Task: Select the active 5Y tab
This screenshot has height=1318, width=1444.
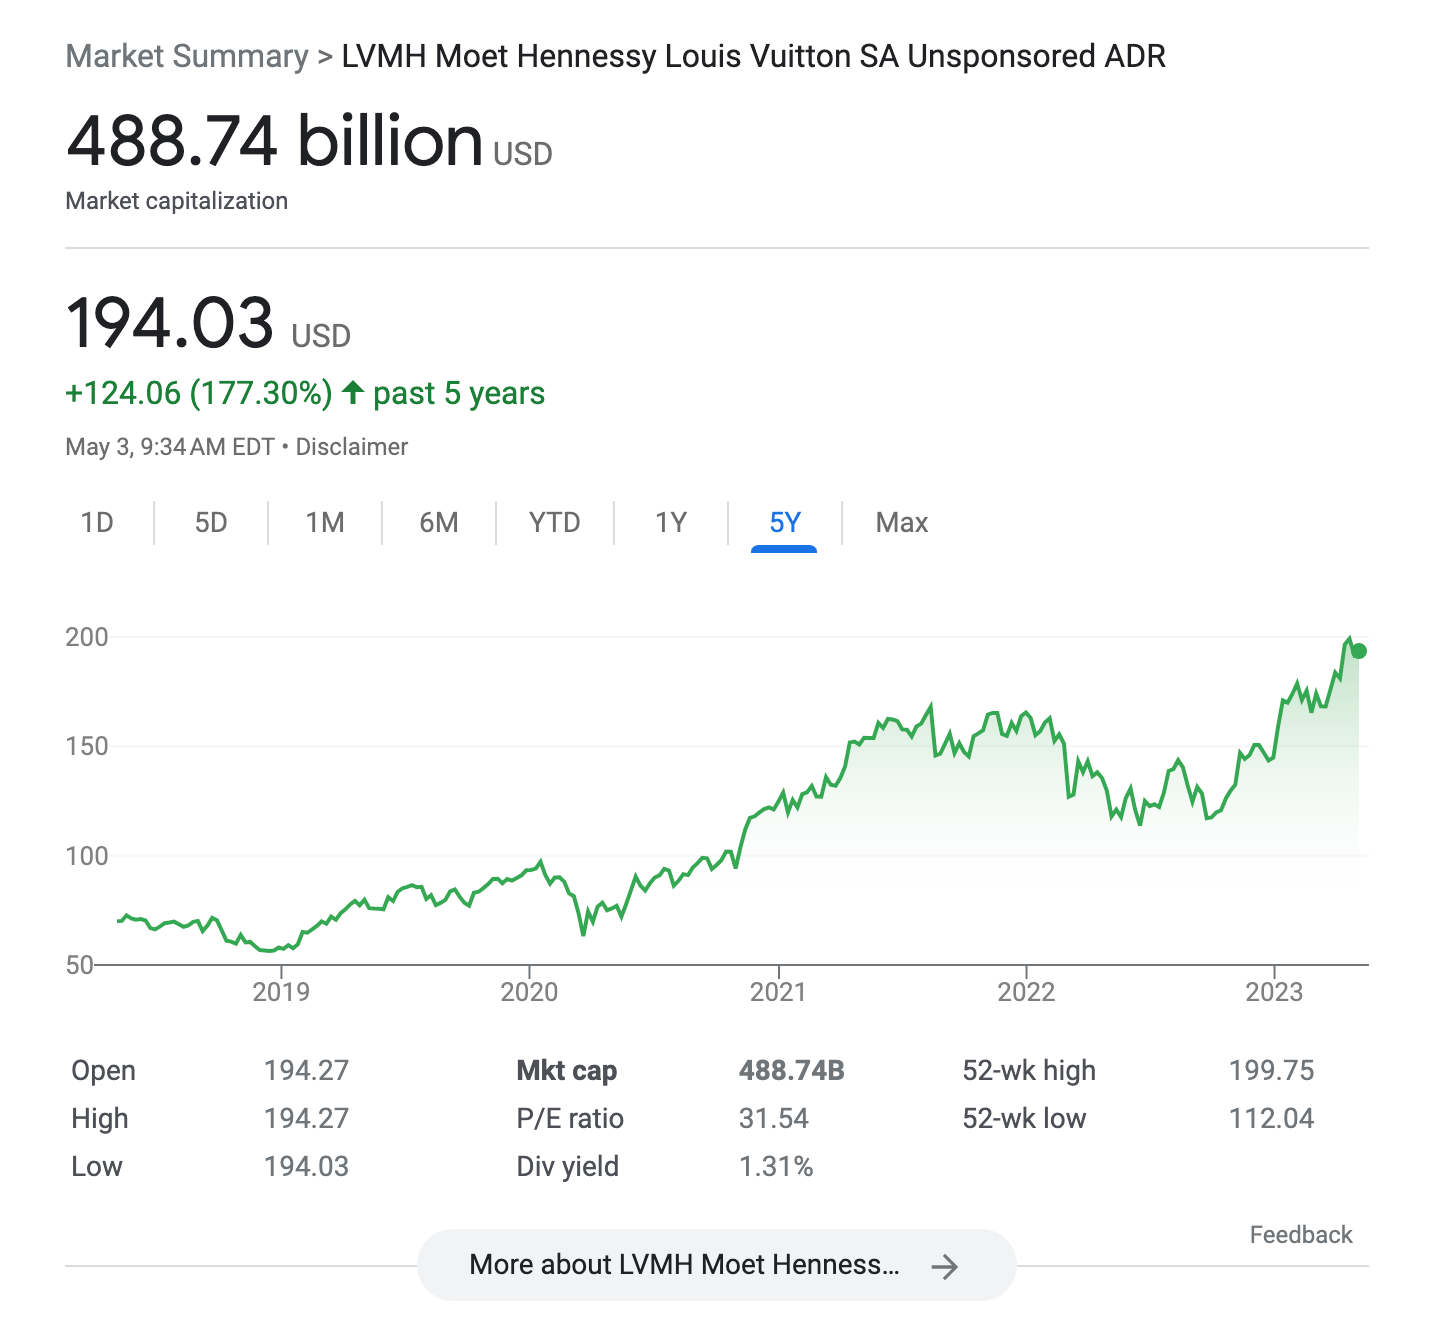Action: tap(785, 523)
